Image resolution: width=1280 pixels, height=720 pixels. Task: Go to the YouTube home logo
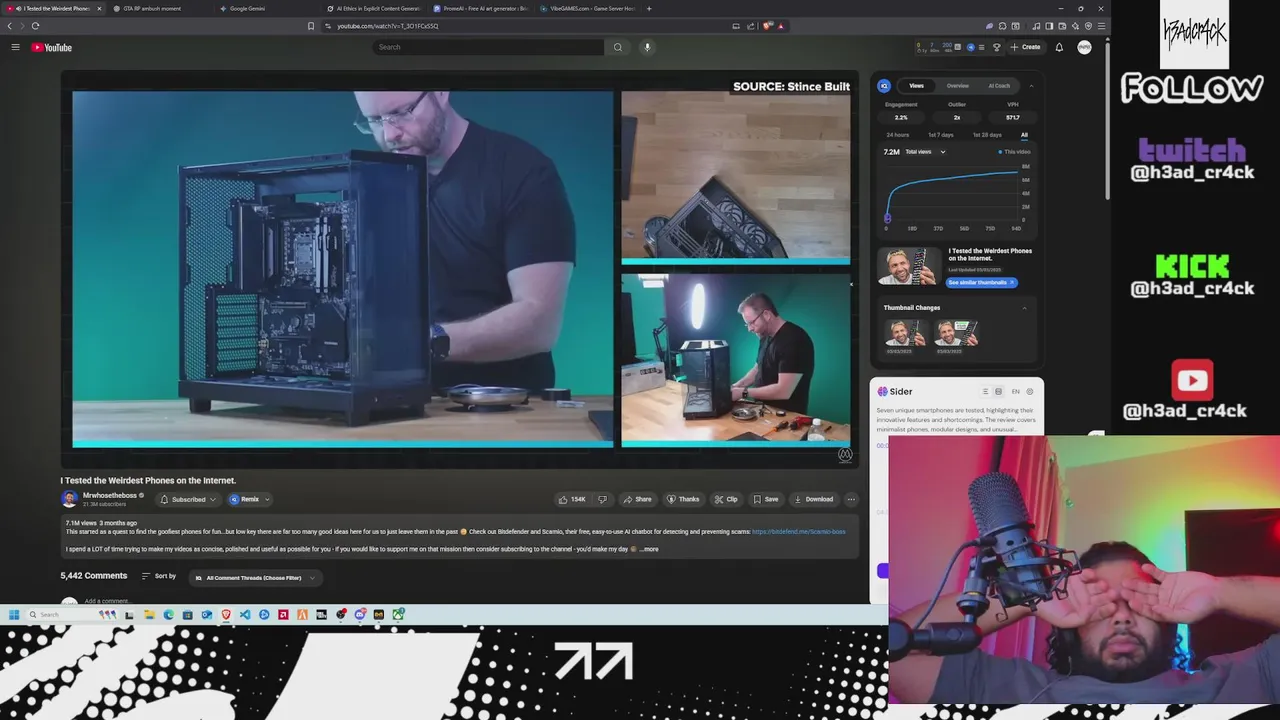point(51,47)
